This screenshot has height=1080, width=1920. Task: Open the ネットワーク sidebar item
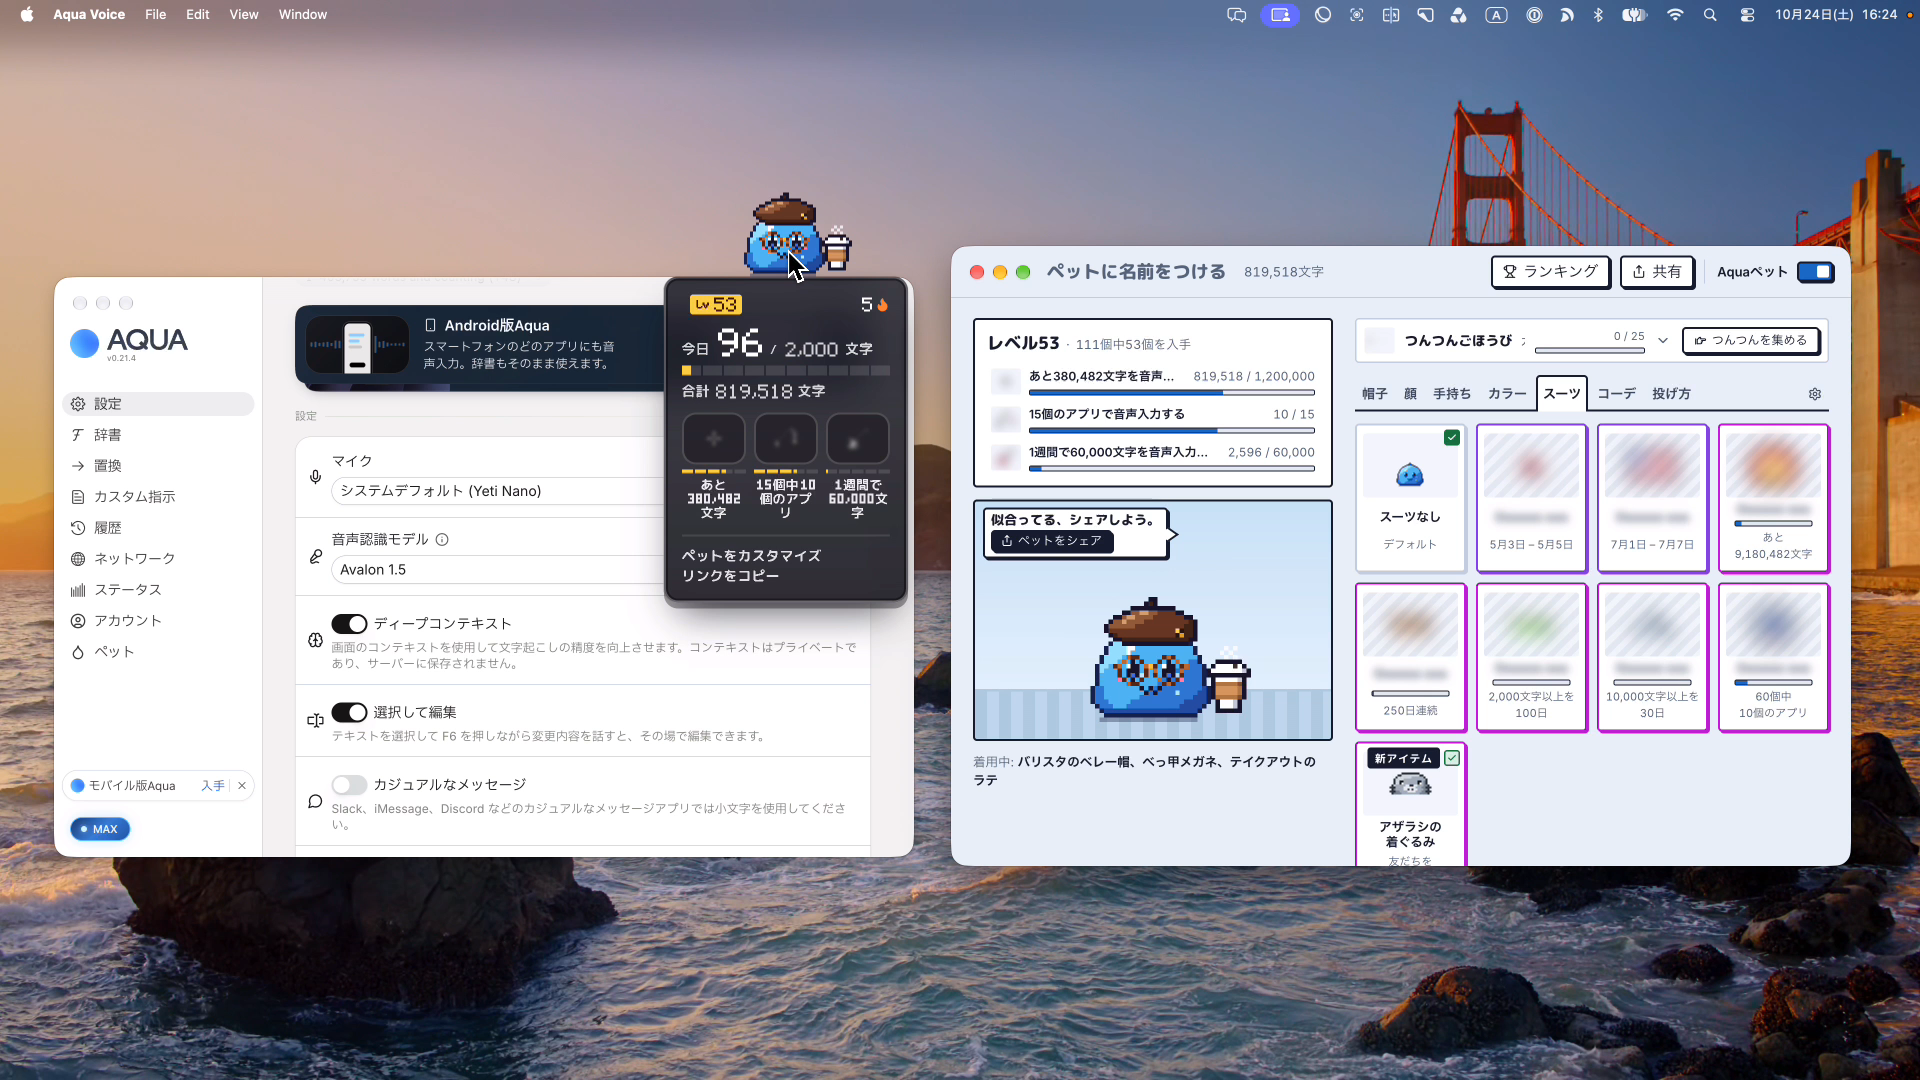point(158,559)
